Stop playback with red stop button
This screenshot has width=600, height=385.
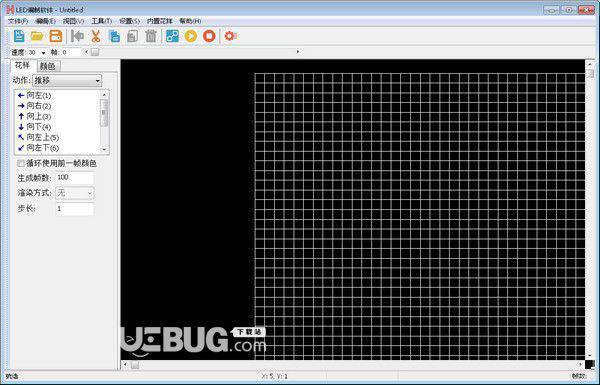(209, 36)
